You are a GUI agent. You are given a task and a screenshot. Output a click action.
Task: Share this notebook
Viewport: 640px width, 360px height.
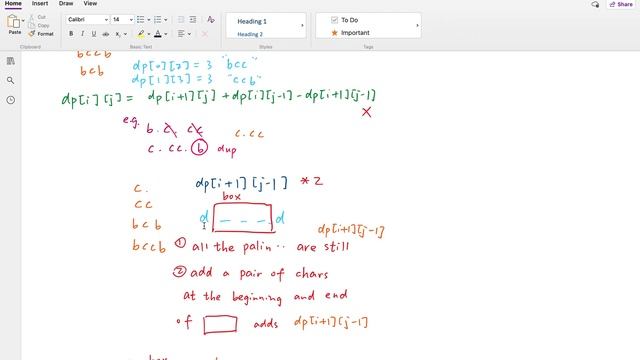click(621, 4)
